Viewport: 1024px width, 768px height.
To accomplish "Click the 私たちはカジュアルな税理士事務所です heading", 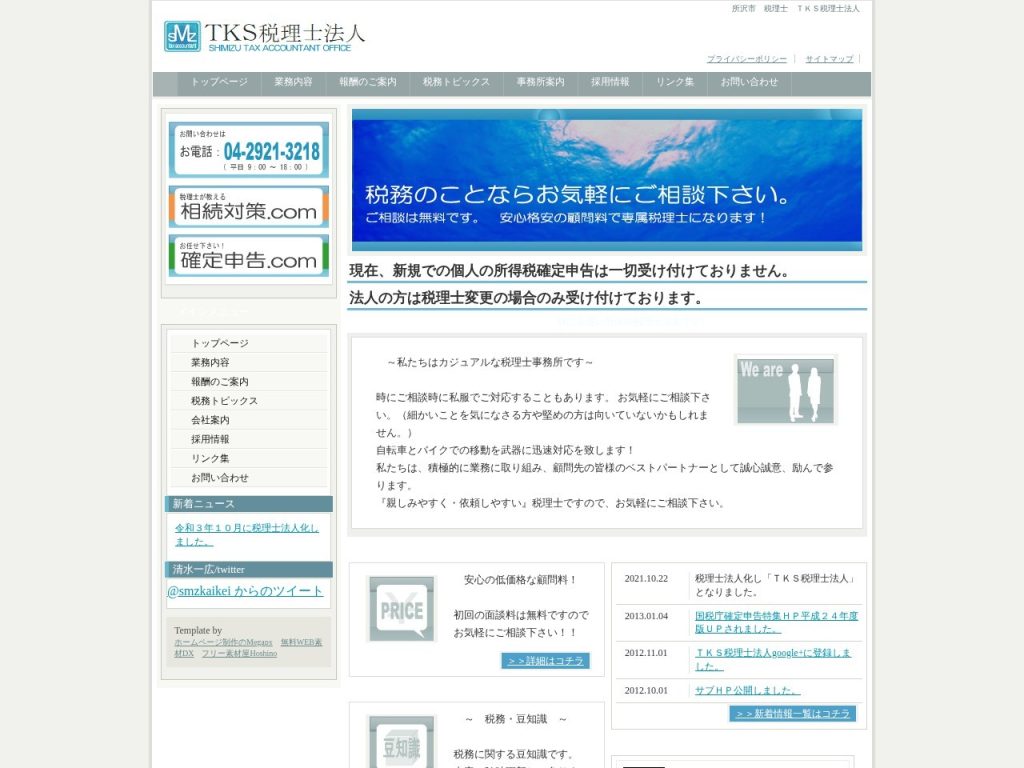I will click(x=490, y=362).
